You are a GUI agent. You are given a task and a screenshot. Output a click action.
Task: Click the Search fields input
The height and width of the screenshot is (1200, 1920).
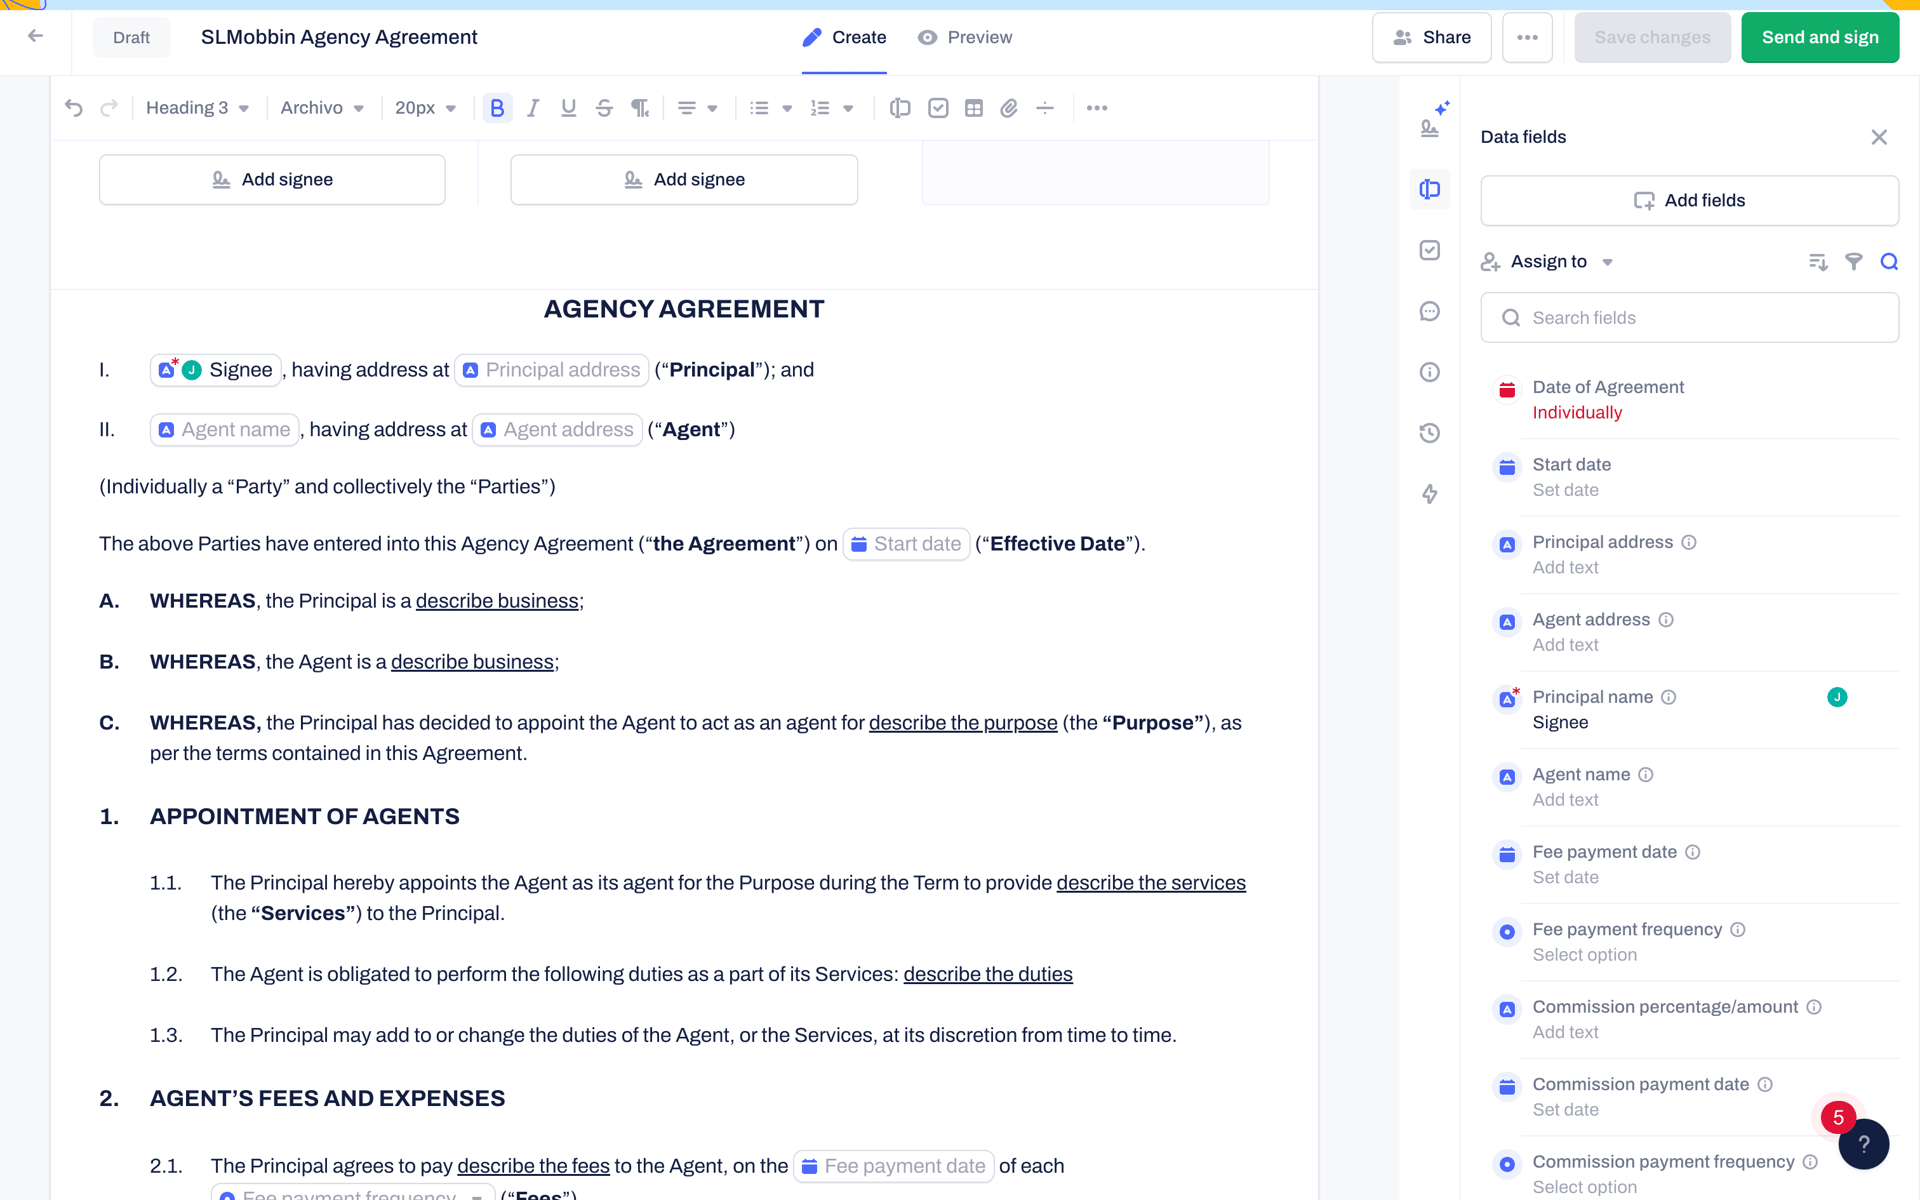pos(1689,318)
